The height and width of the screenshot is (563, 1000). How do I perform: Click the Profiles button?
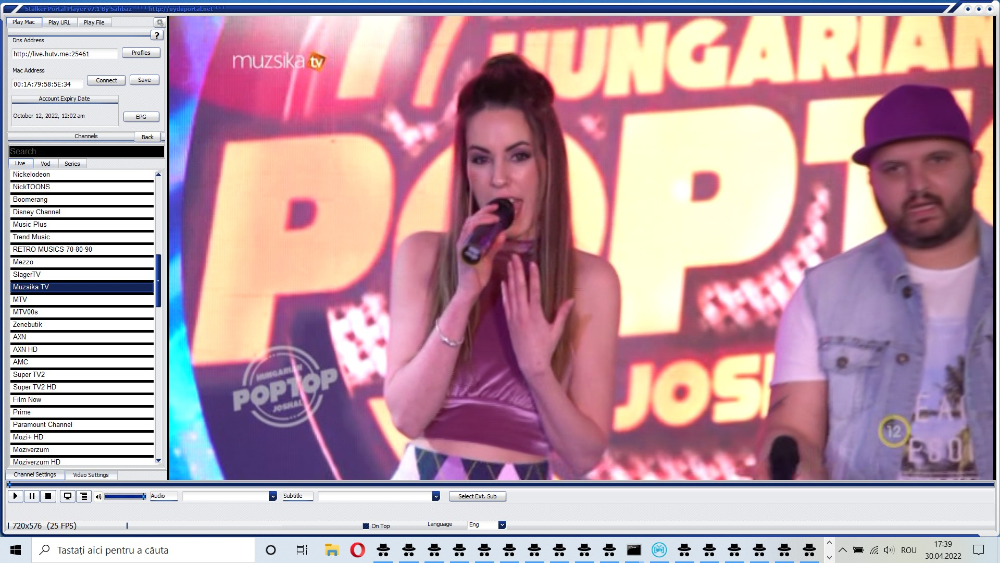(141, 53)
